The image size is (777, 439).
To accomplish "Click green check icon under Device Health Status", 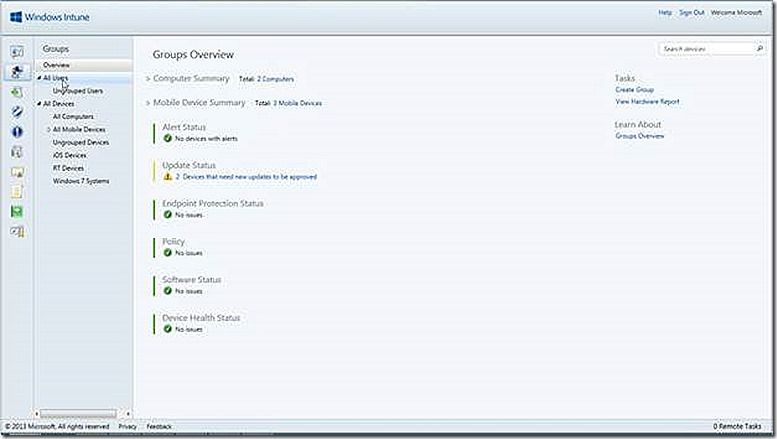I will [x=167, y=329].
